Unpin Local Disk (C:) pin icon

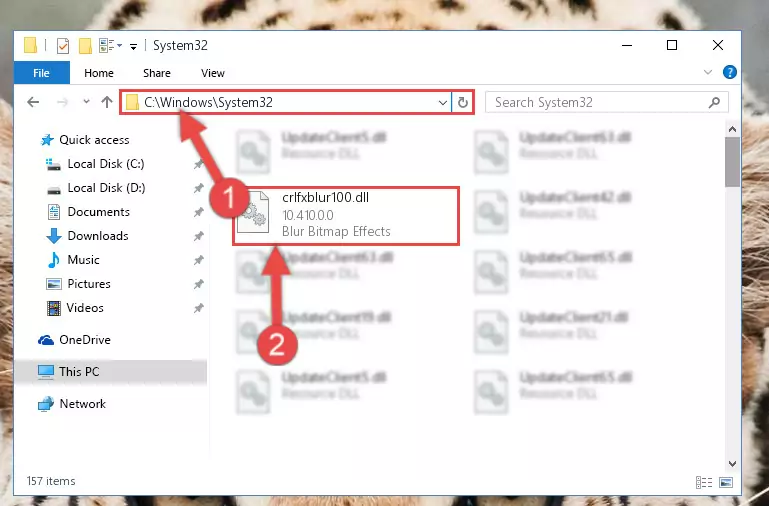(199, 164)
